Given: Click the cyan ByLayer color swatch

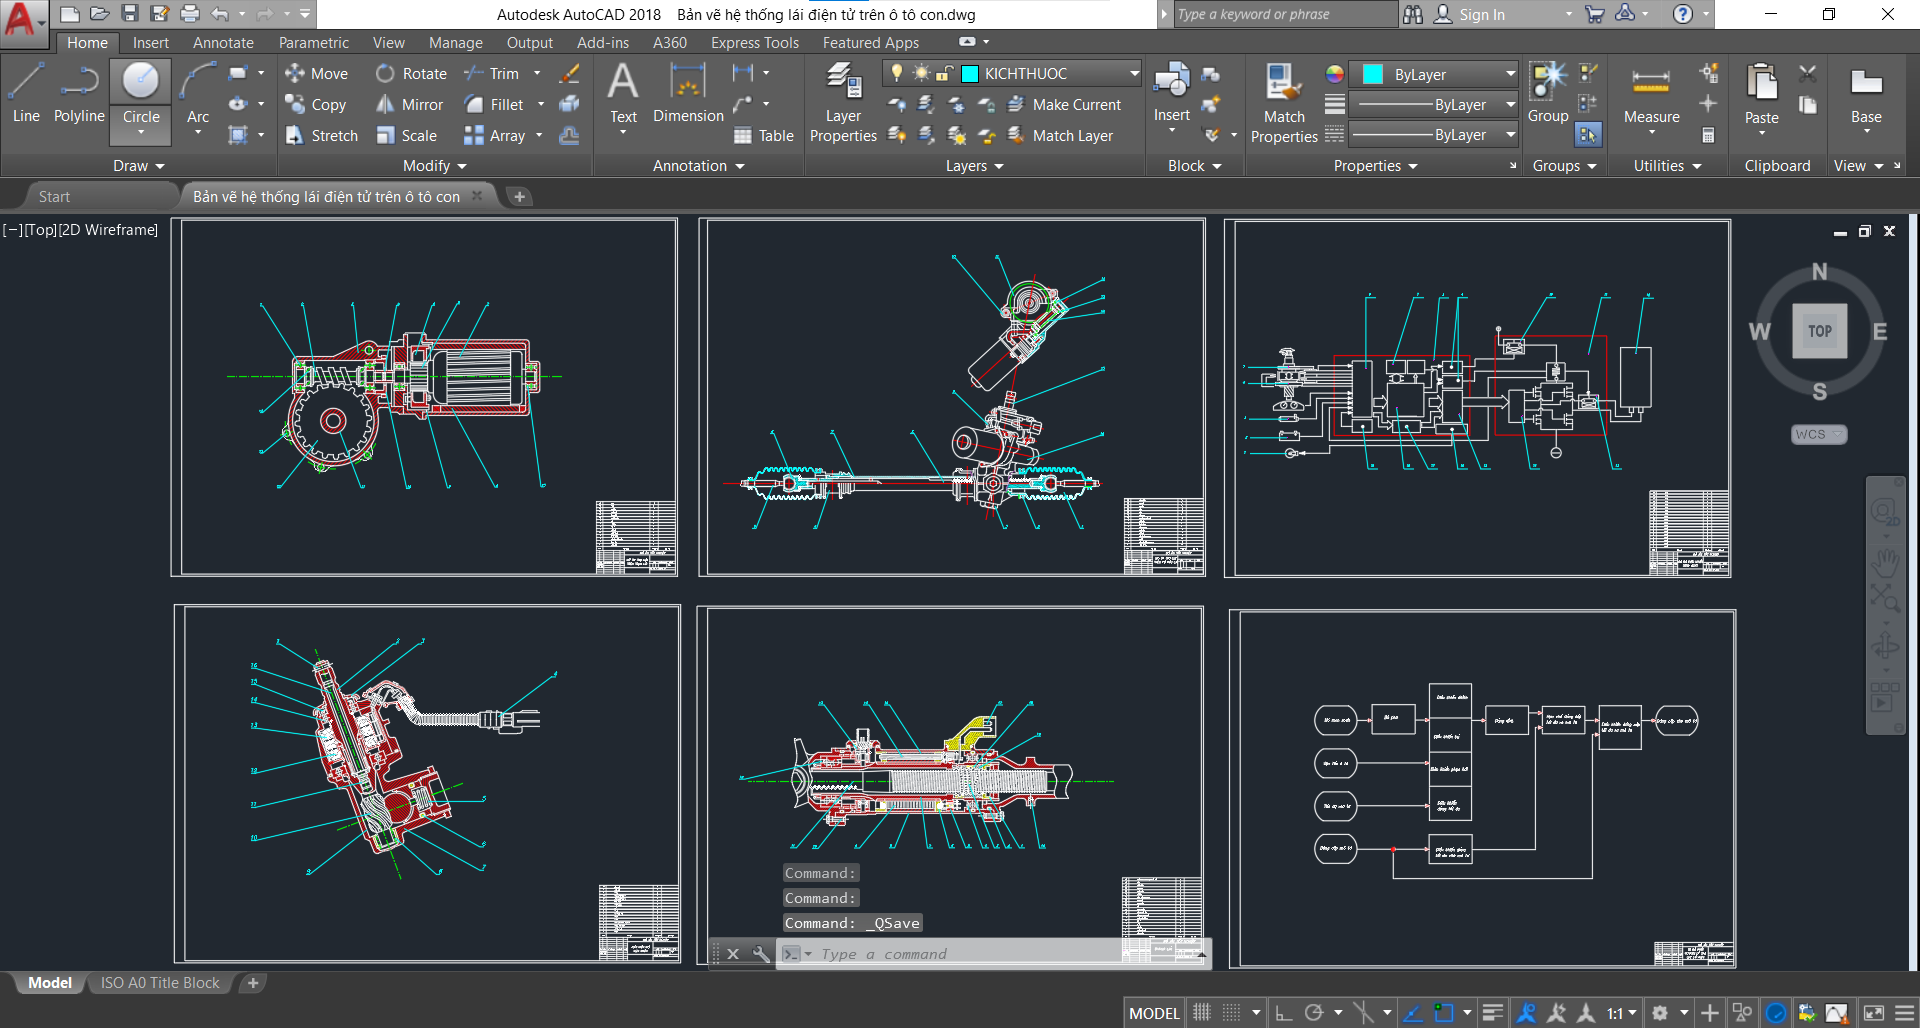Looking at the screenshot, I should pos(1373,74).
